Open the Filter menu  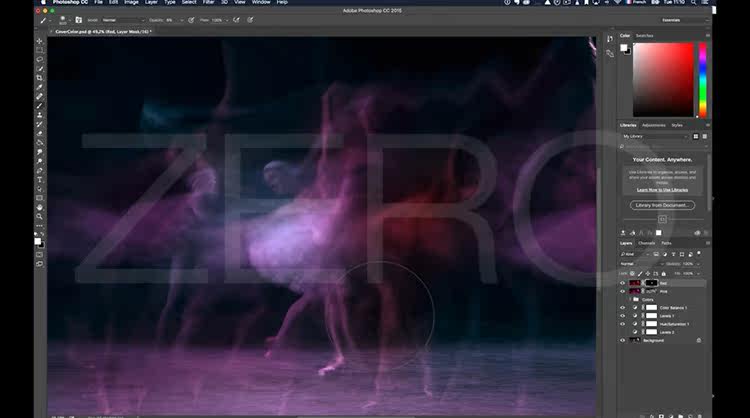tap(208, 2)
